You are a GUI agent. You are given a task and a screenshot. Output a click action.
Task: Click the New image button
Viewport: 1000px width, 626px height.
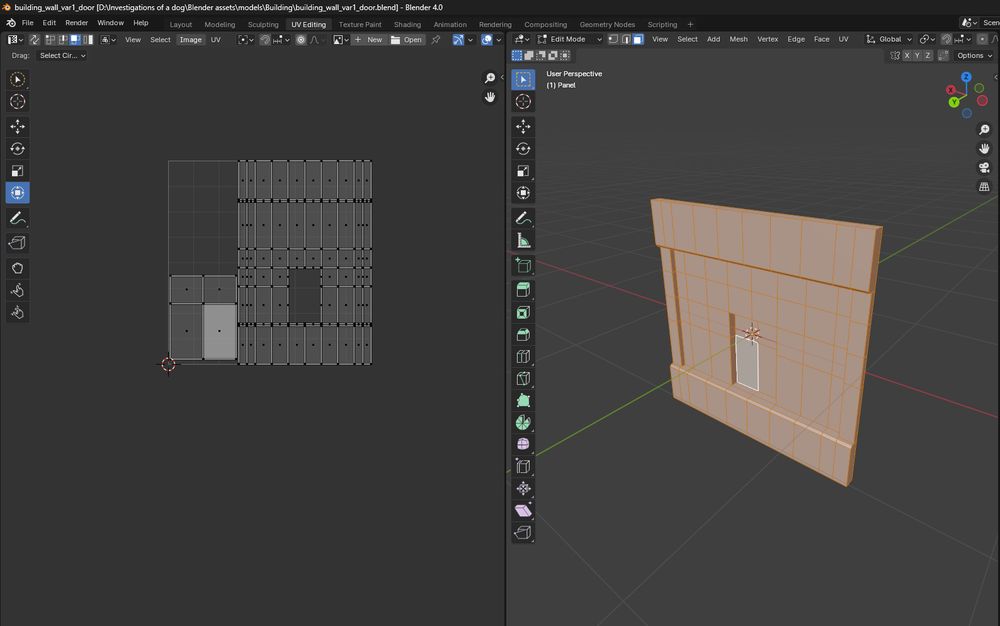369,40
